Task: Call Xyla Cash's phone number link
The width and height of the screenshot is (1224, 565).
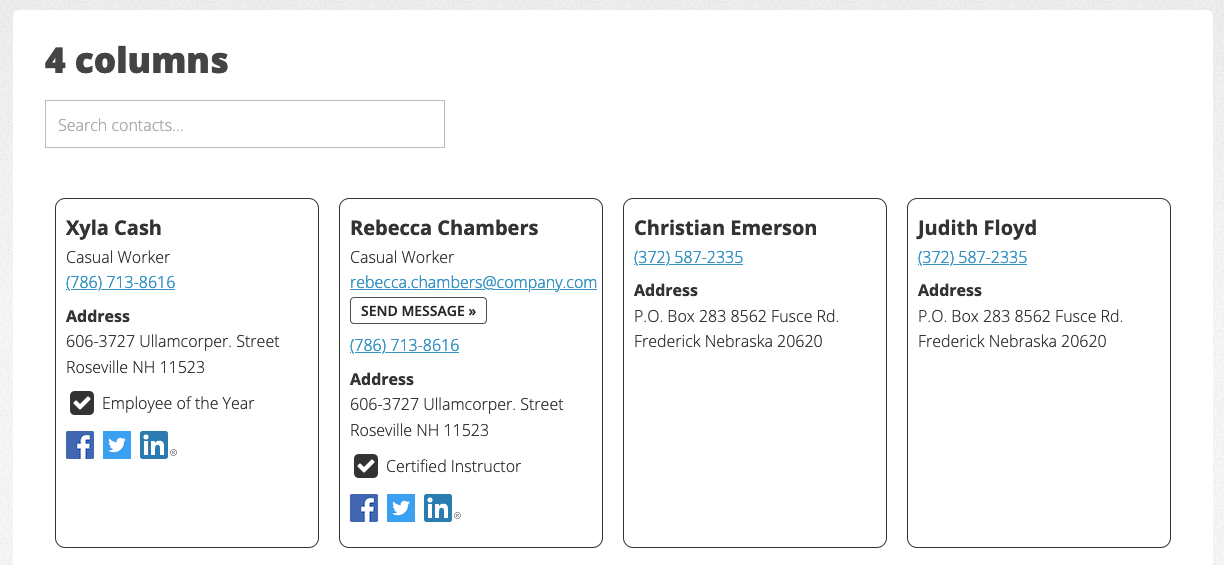Action: tap(120, 283)
